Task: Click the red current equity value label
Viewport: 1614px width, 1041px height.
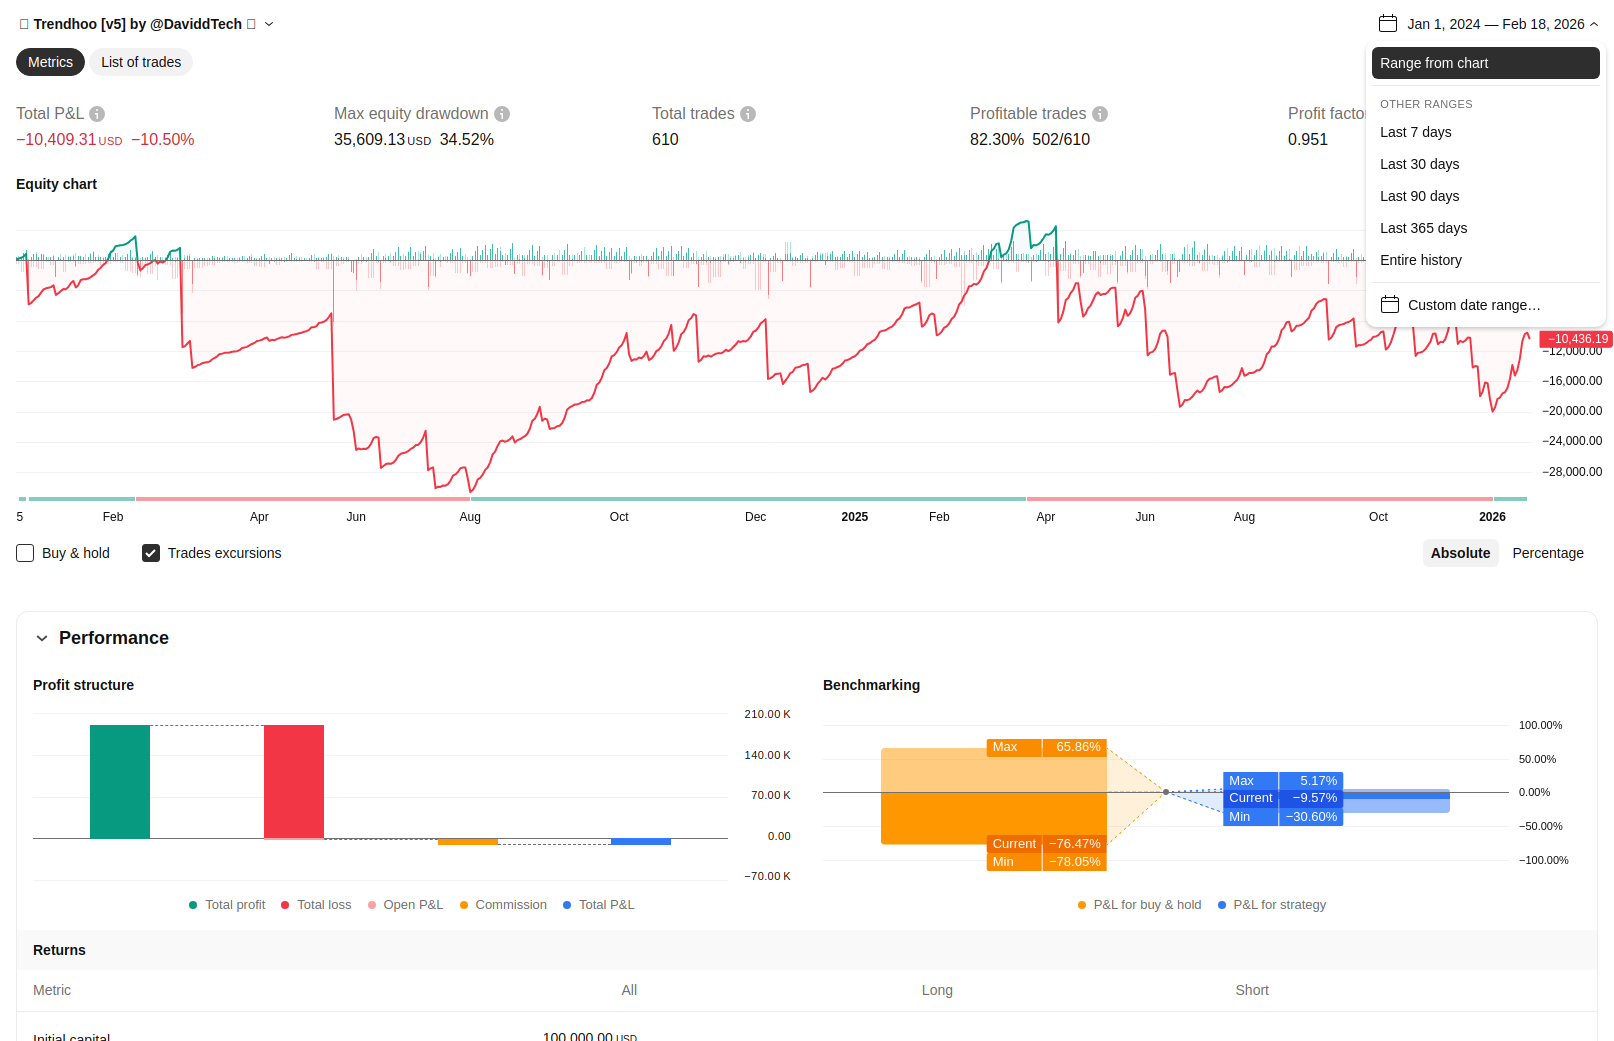Action: pos(1577,339)
